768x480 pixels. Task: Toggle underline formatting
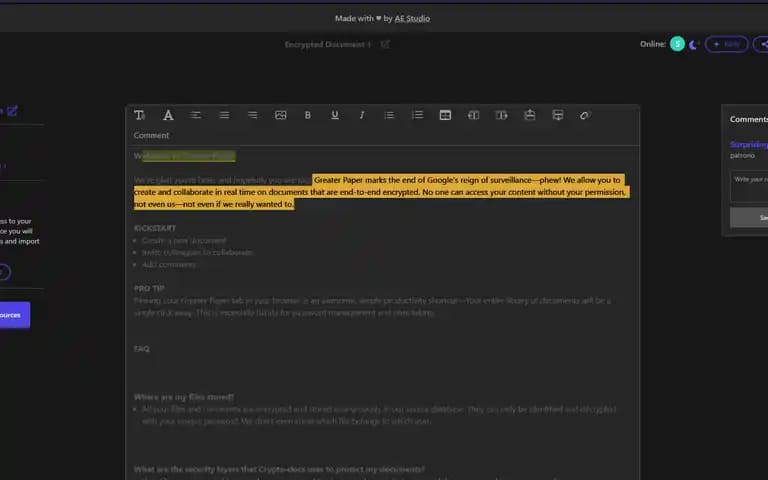point(335,115)
